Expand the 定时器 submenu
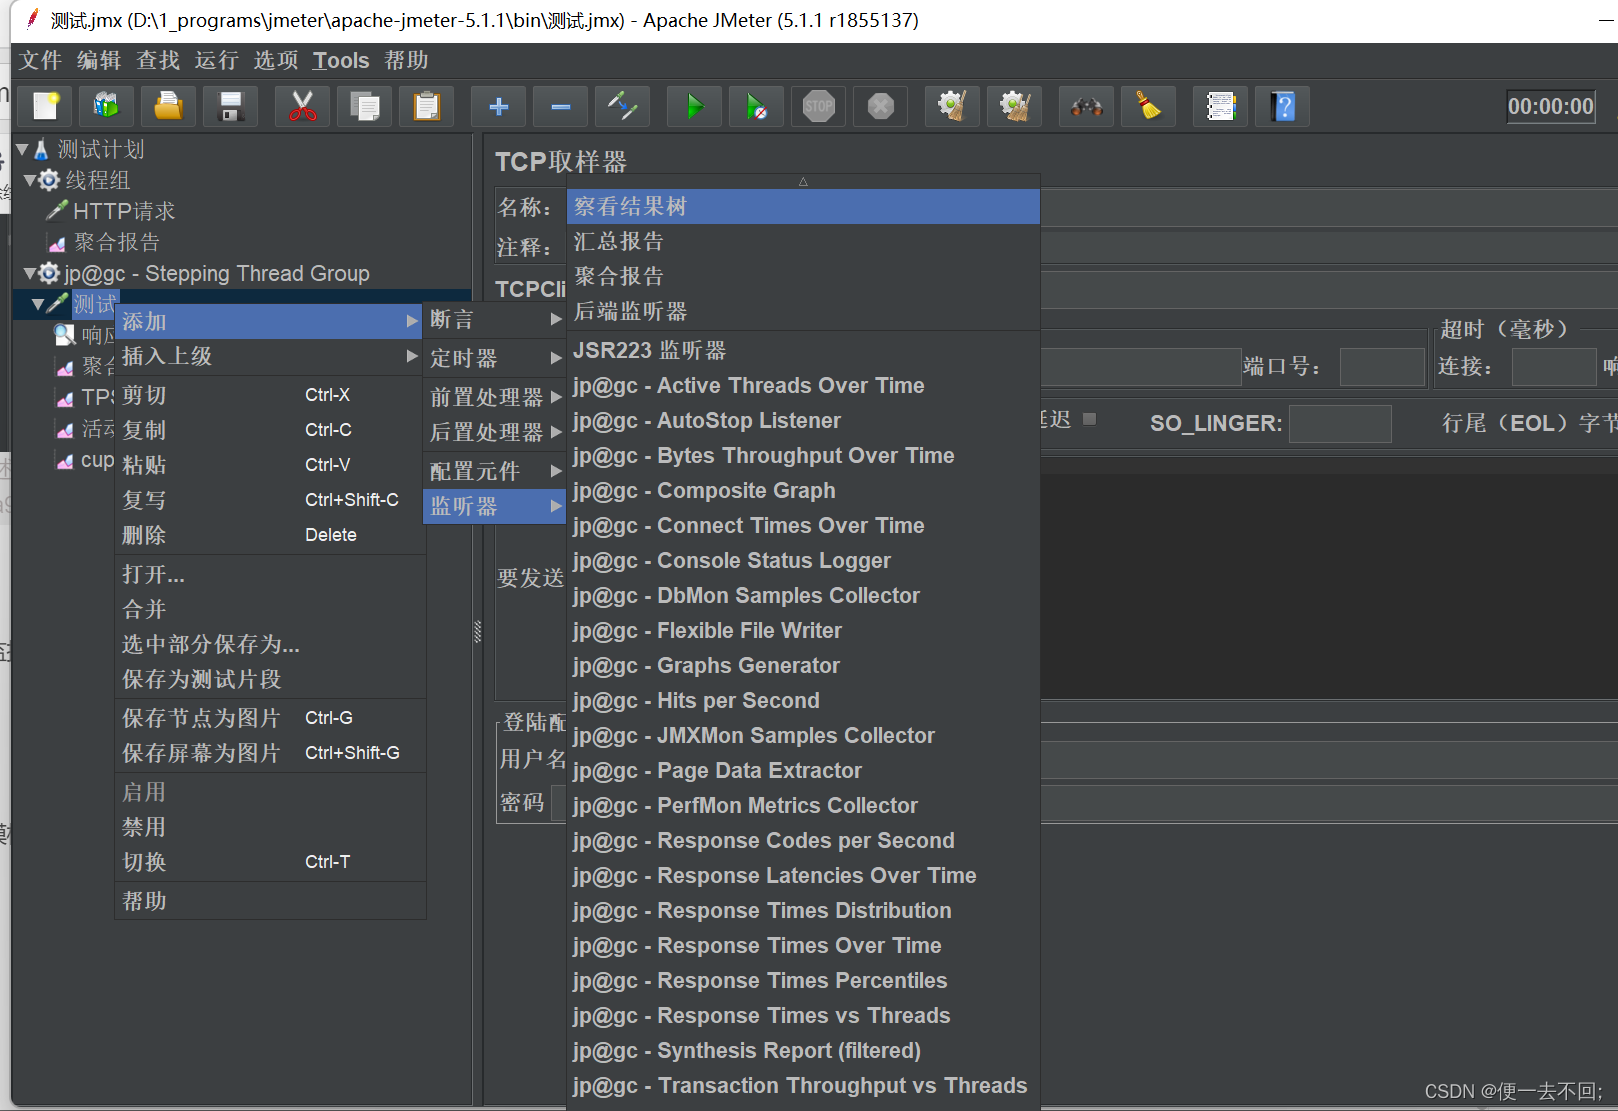This screenshot has width=1618, height=1111. (x=494, y=358)
